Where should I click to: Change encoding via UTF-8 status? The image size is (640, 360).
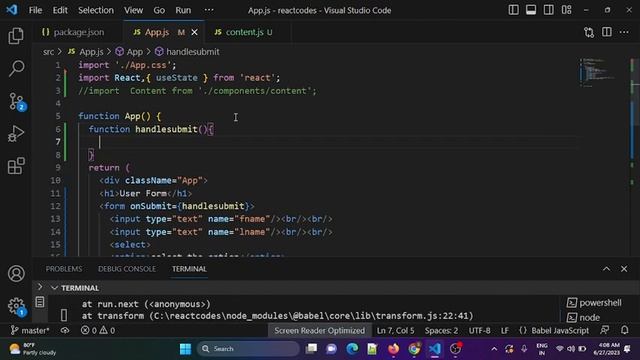pyautogui.click(x=480, y=330)
